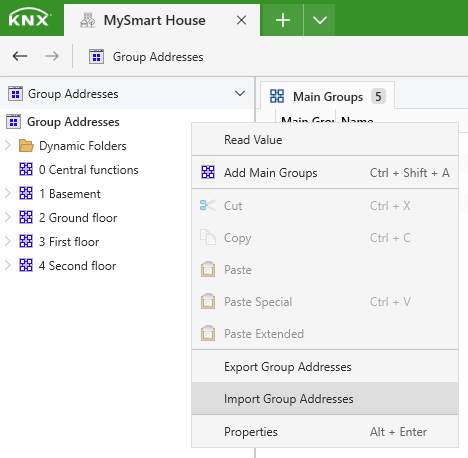Click the 4 Second floor group icon
Screen dimensions: 468x458
click(26, 265)
